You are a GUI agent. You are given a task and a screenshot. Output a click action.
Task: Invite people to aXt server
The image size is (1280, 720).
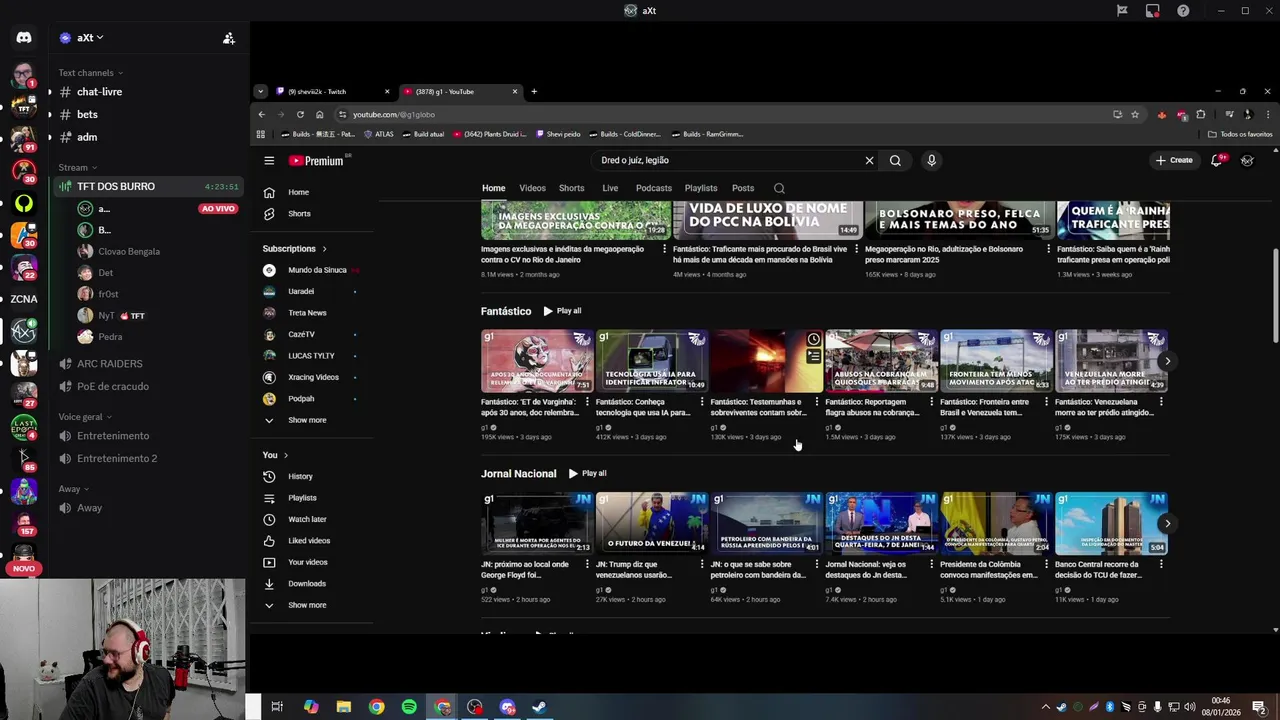[229, 38]
